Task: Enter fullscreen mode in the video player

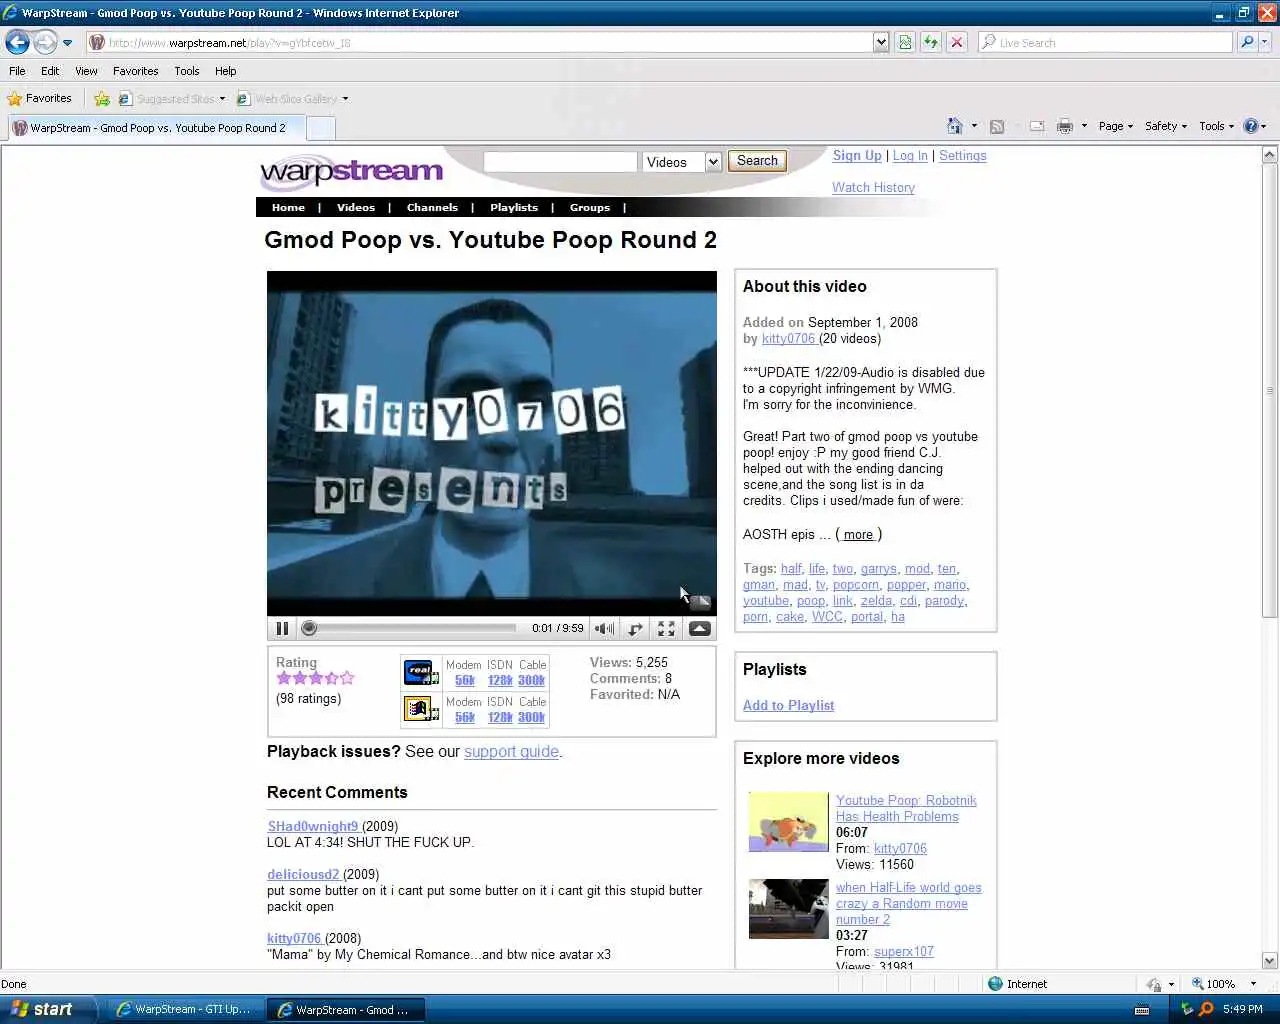Action: [x=666, y=629]
